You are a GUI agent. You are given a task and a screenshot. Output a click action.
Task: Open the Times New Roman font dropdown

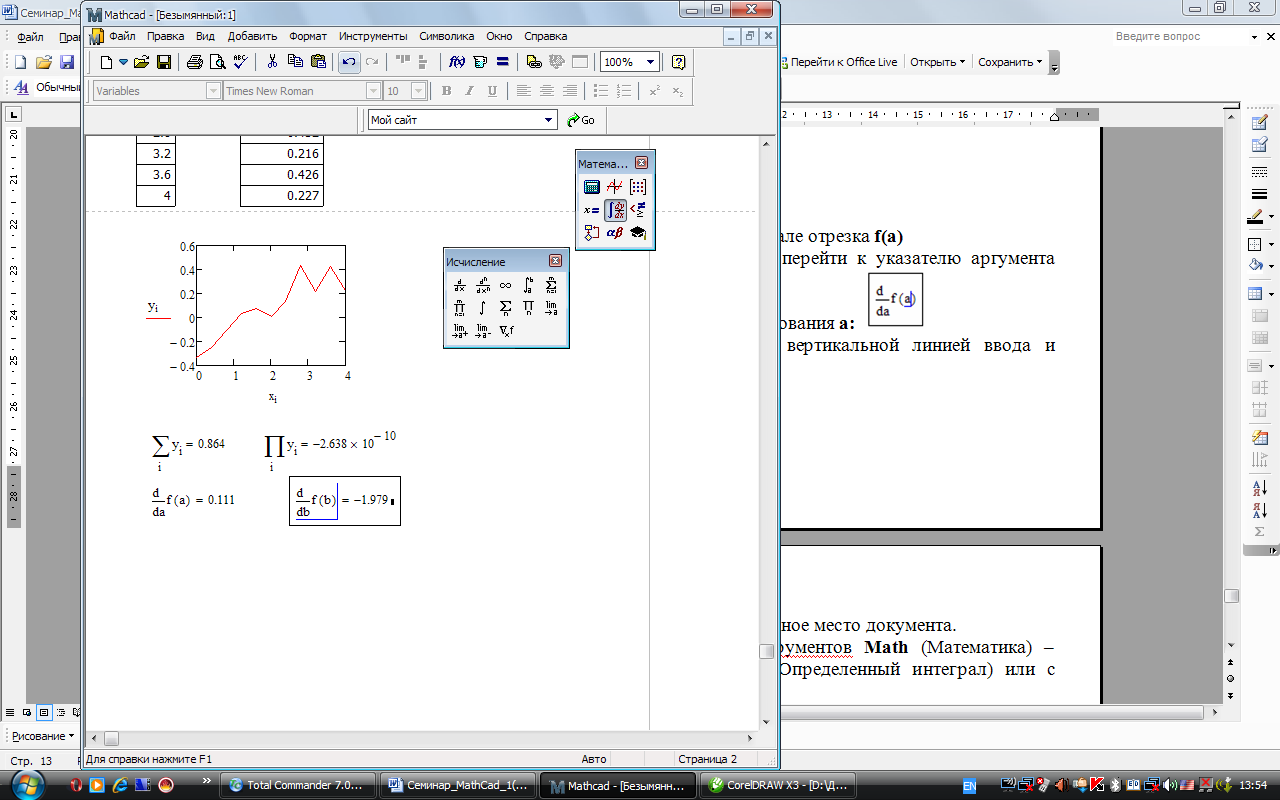click(x=373, y=91)
